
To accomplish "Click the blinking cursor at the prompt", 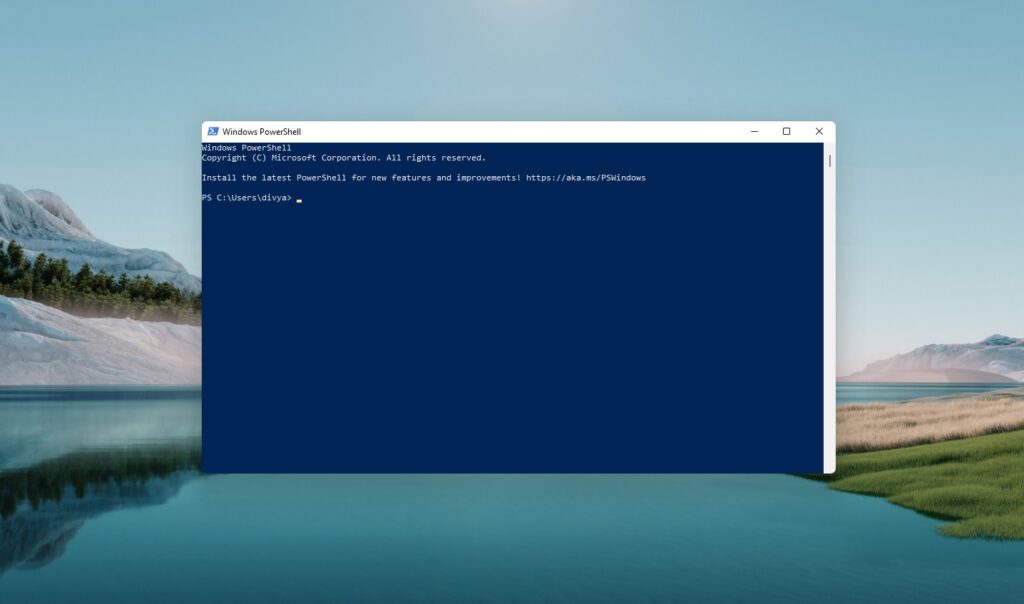I will click(x=297, y=198).
